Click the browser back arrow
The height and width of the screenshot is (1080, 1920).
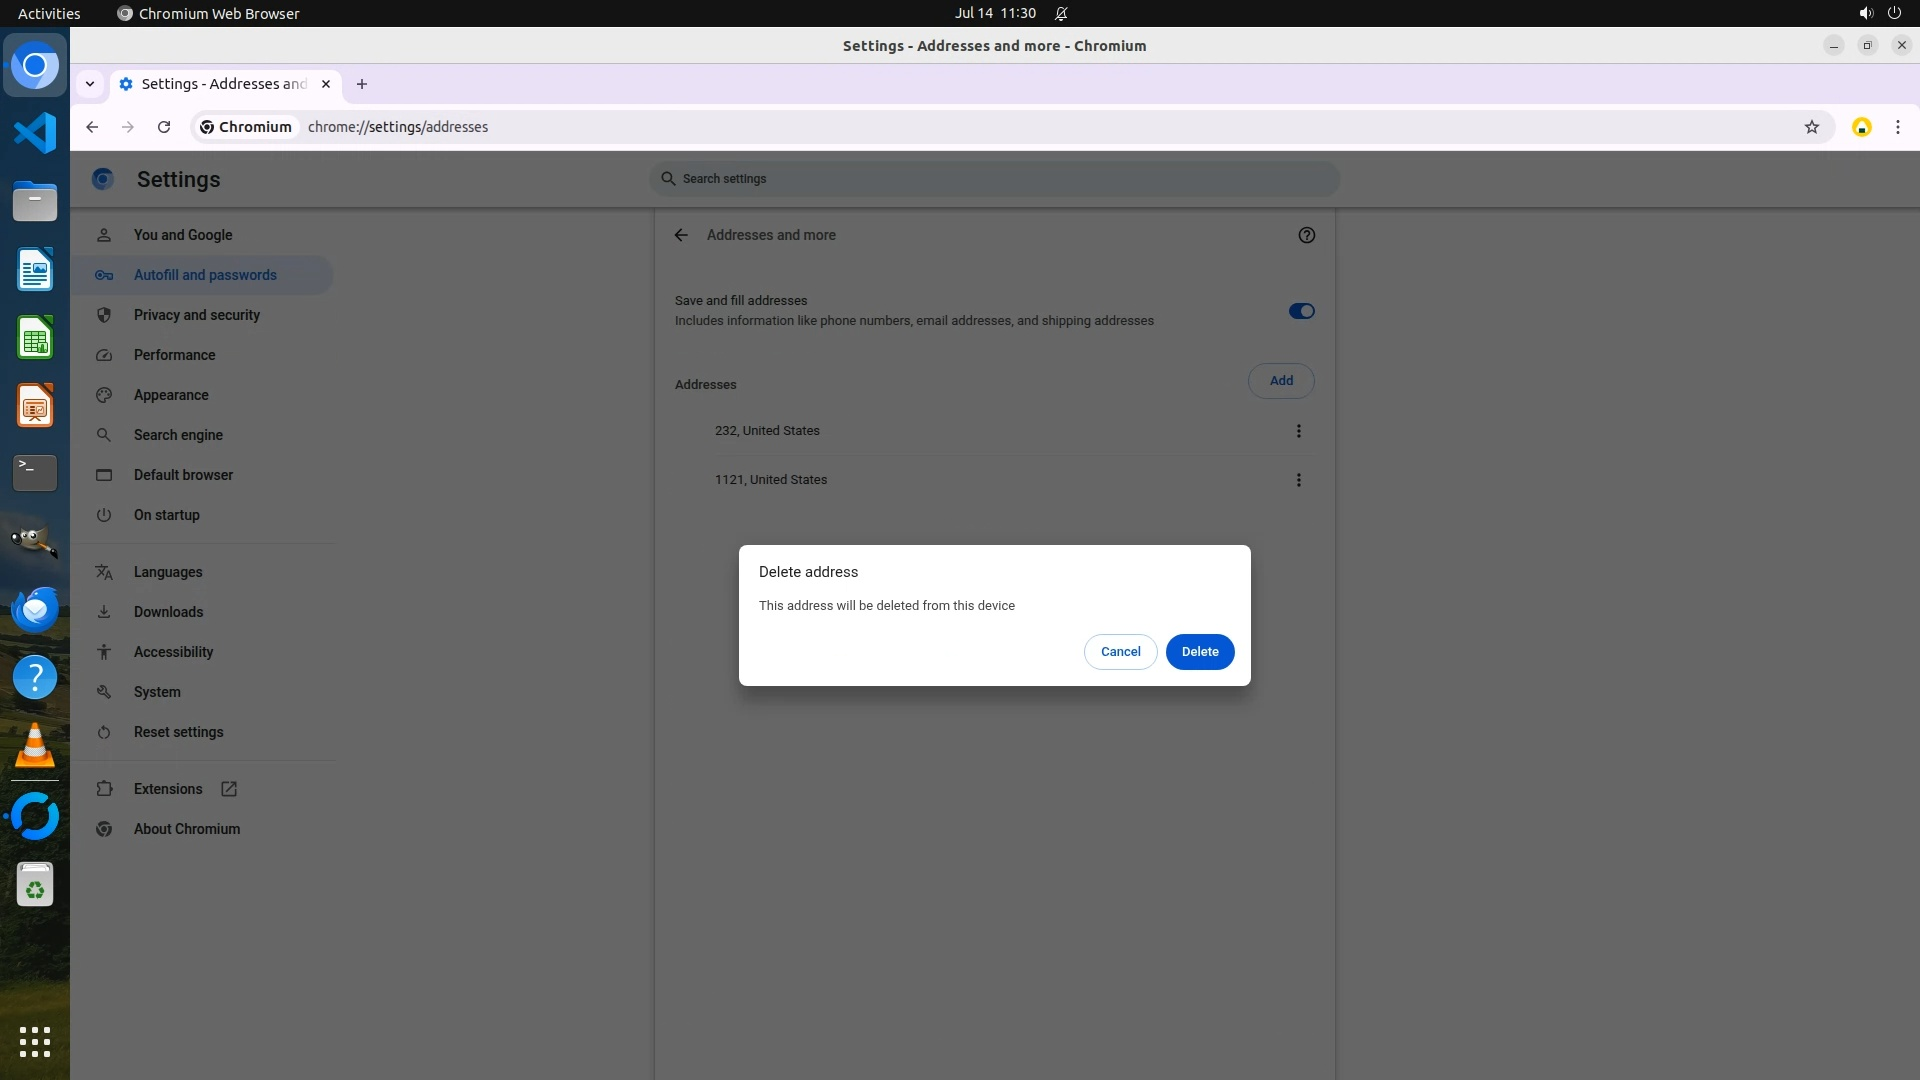coord(92,127)
